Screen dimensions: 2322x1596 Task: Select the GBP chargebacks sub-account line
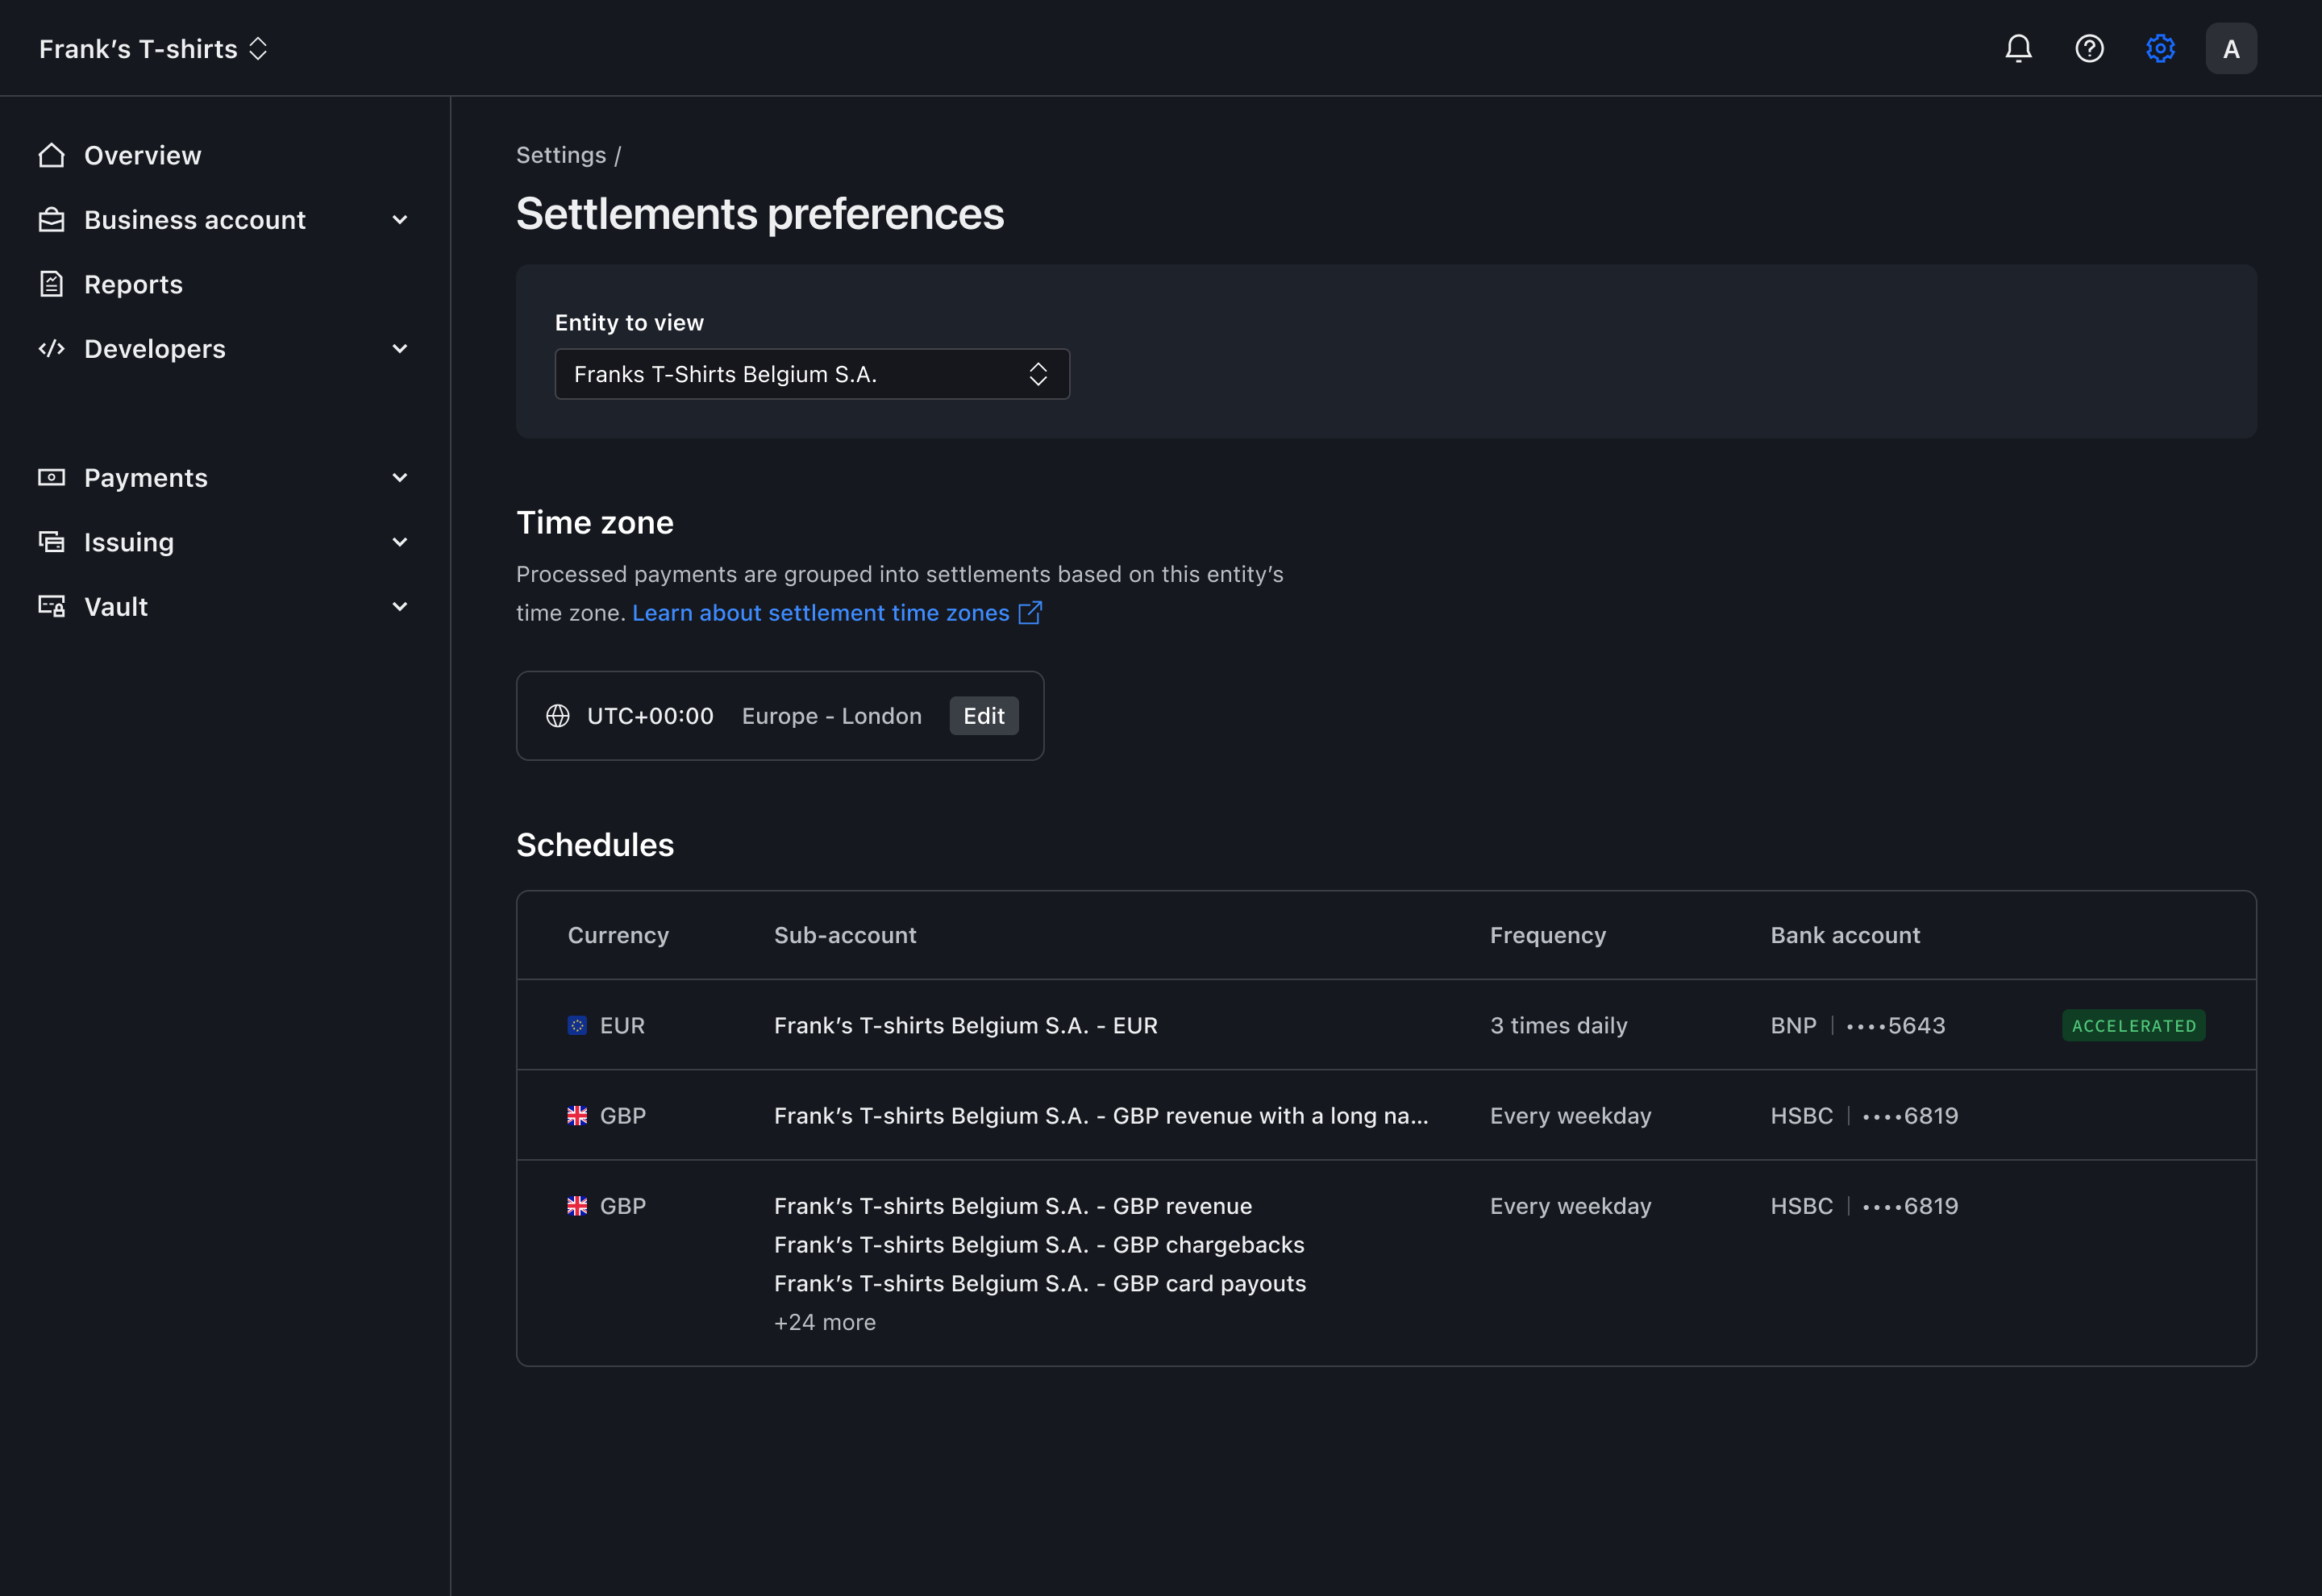pos(1039,1244)
